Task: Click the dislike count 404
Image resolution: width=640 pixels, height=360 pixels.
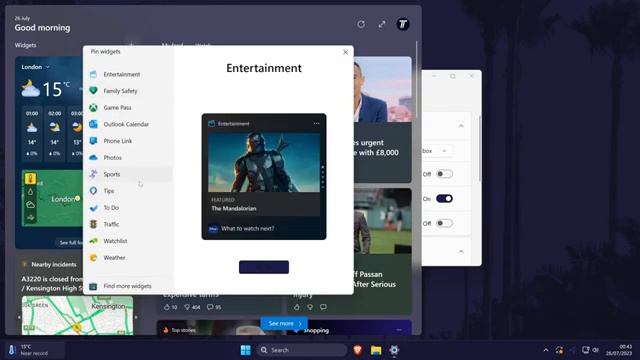Action: [192, 307]
